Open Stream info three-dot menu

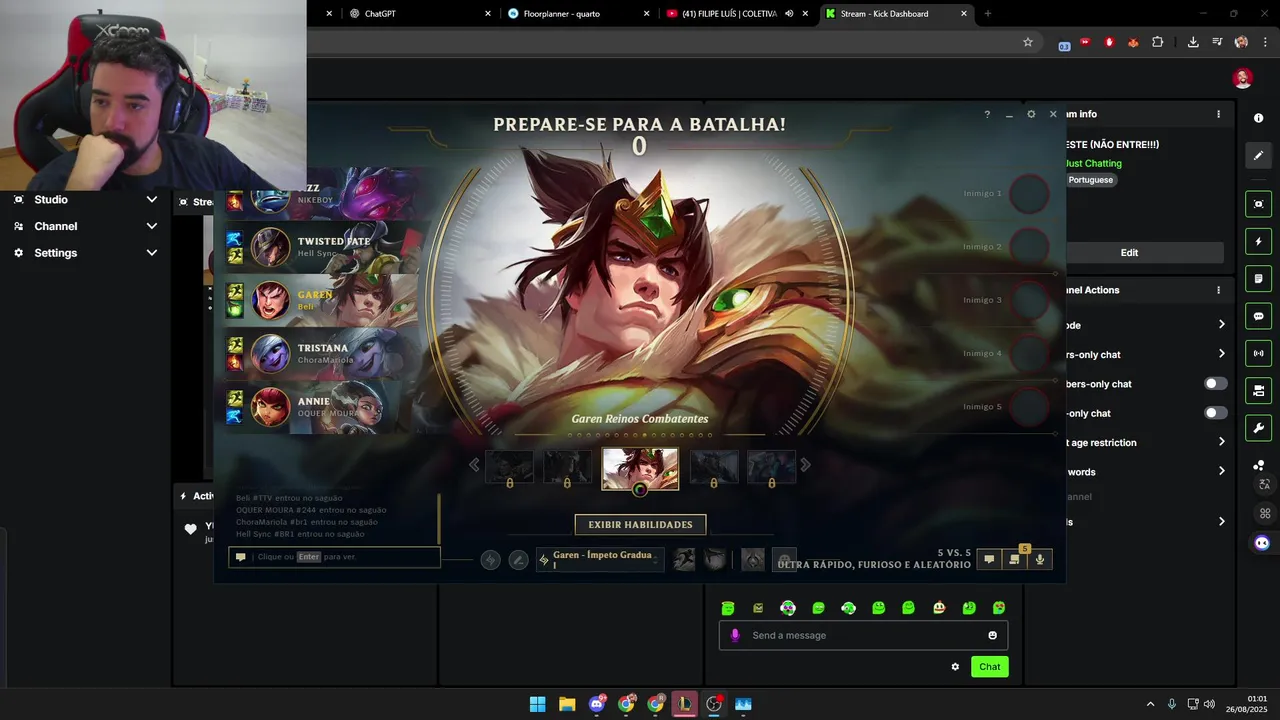1218,114
